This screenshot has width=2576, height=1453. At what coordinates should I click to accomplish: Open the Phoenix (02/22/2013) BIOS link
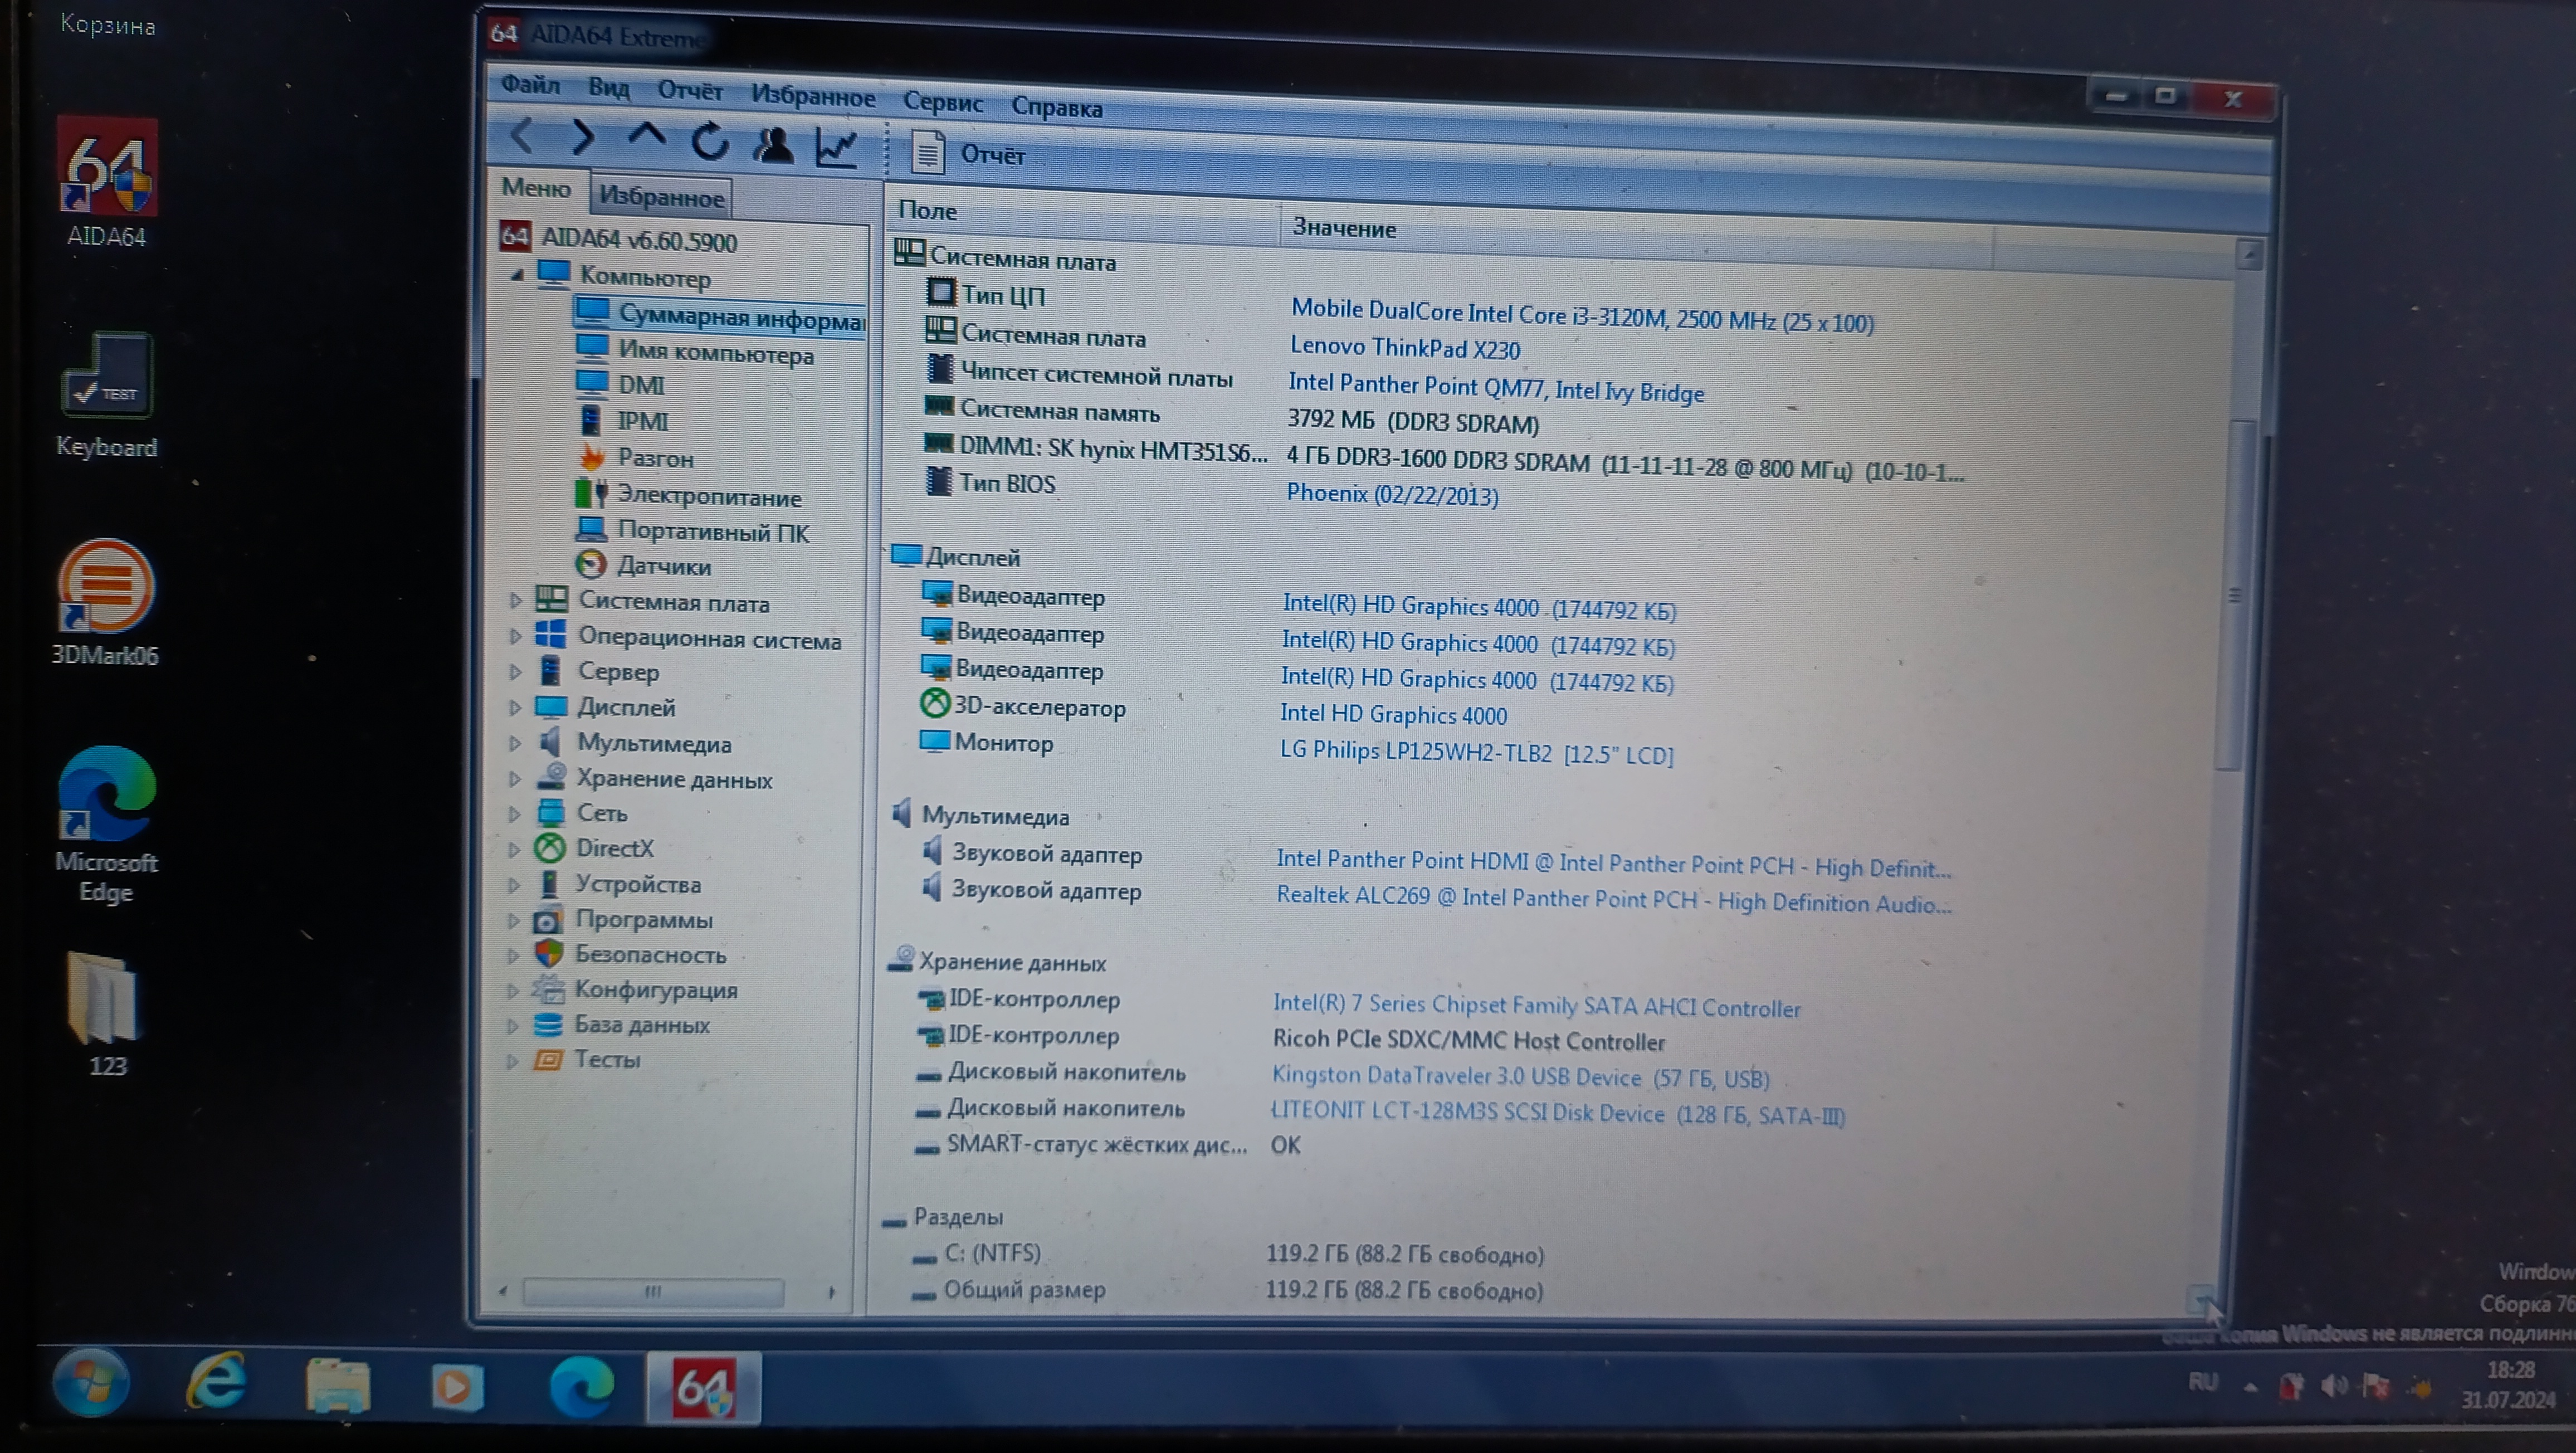(1392, 494)
